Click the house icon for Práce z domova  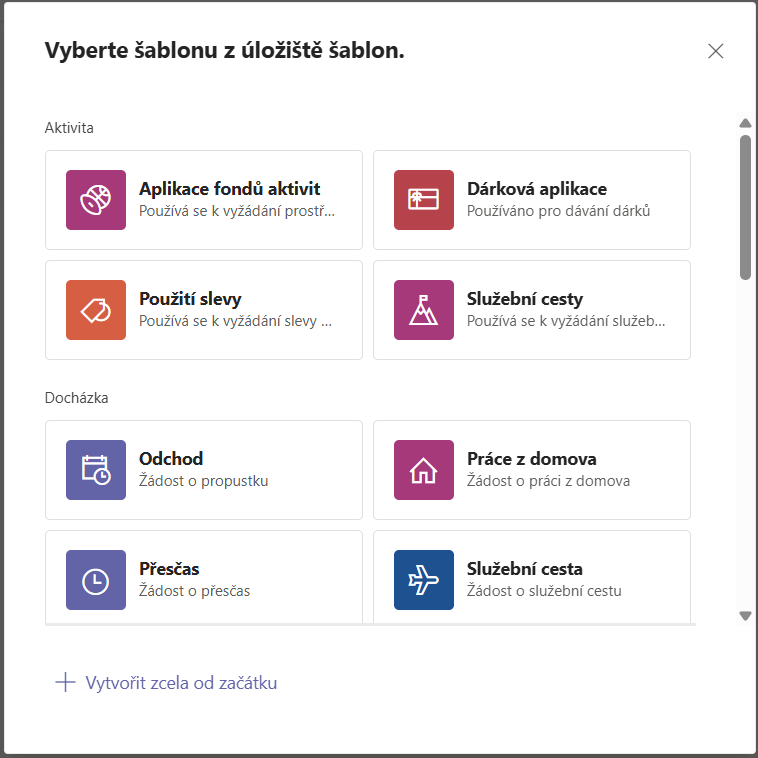coord(424,470)
